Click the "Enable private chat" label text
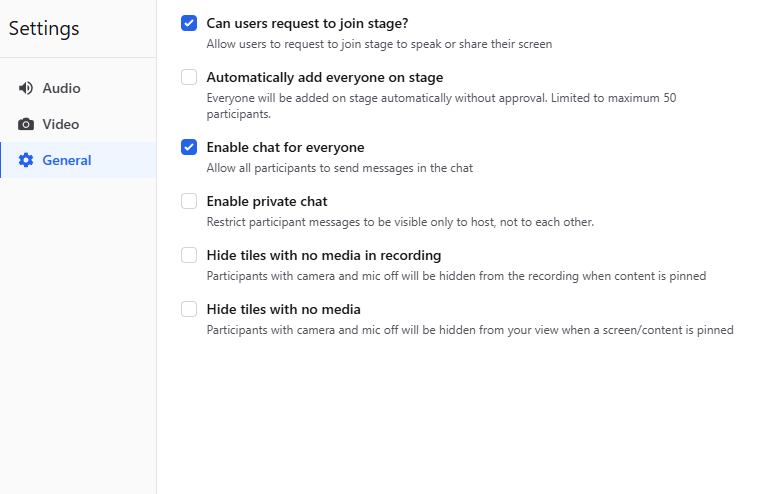Viewport: 761px width, 494px height. click(266, 201)
